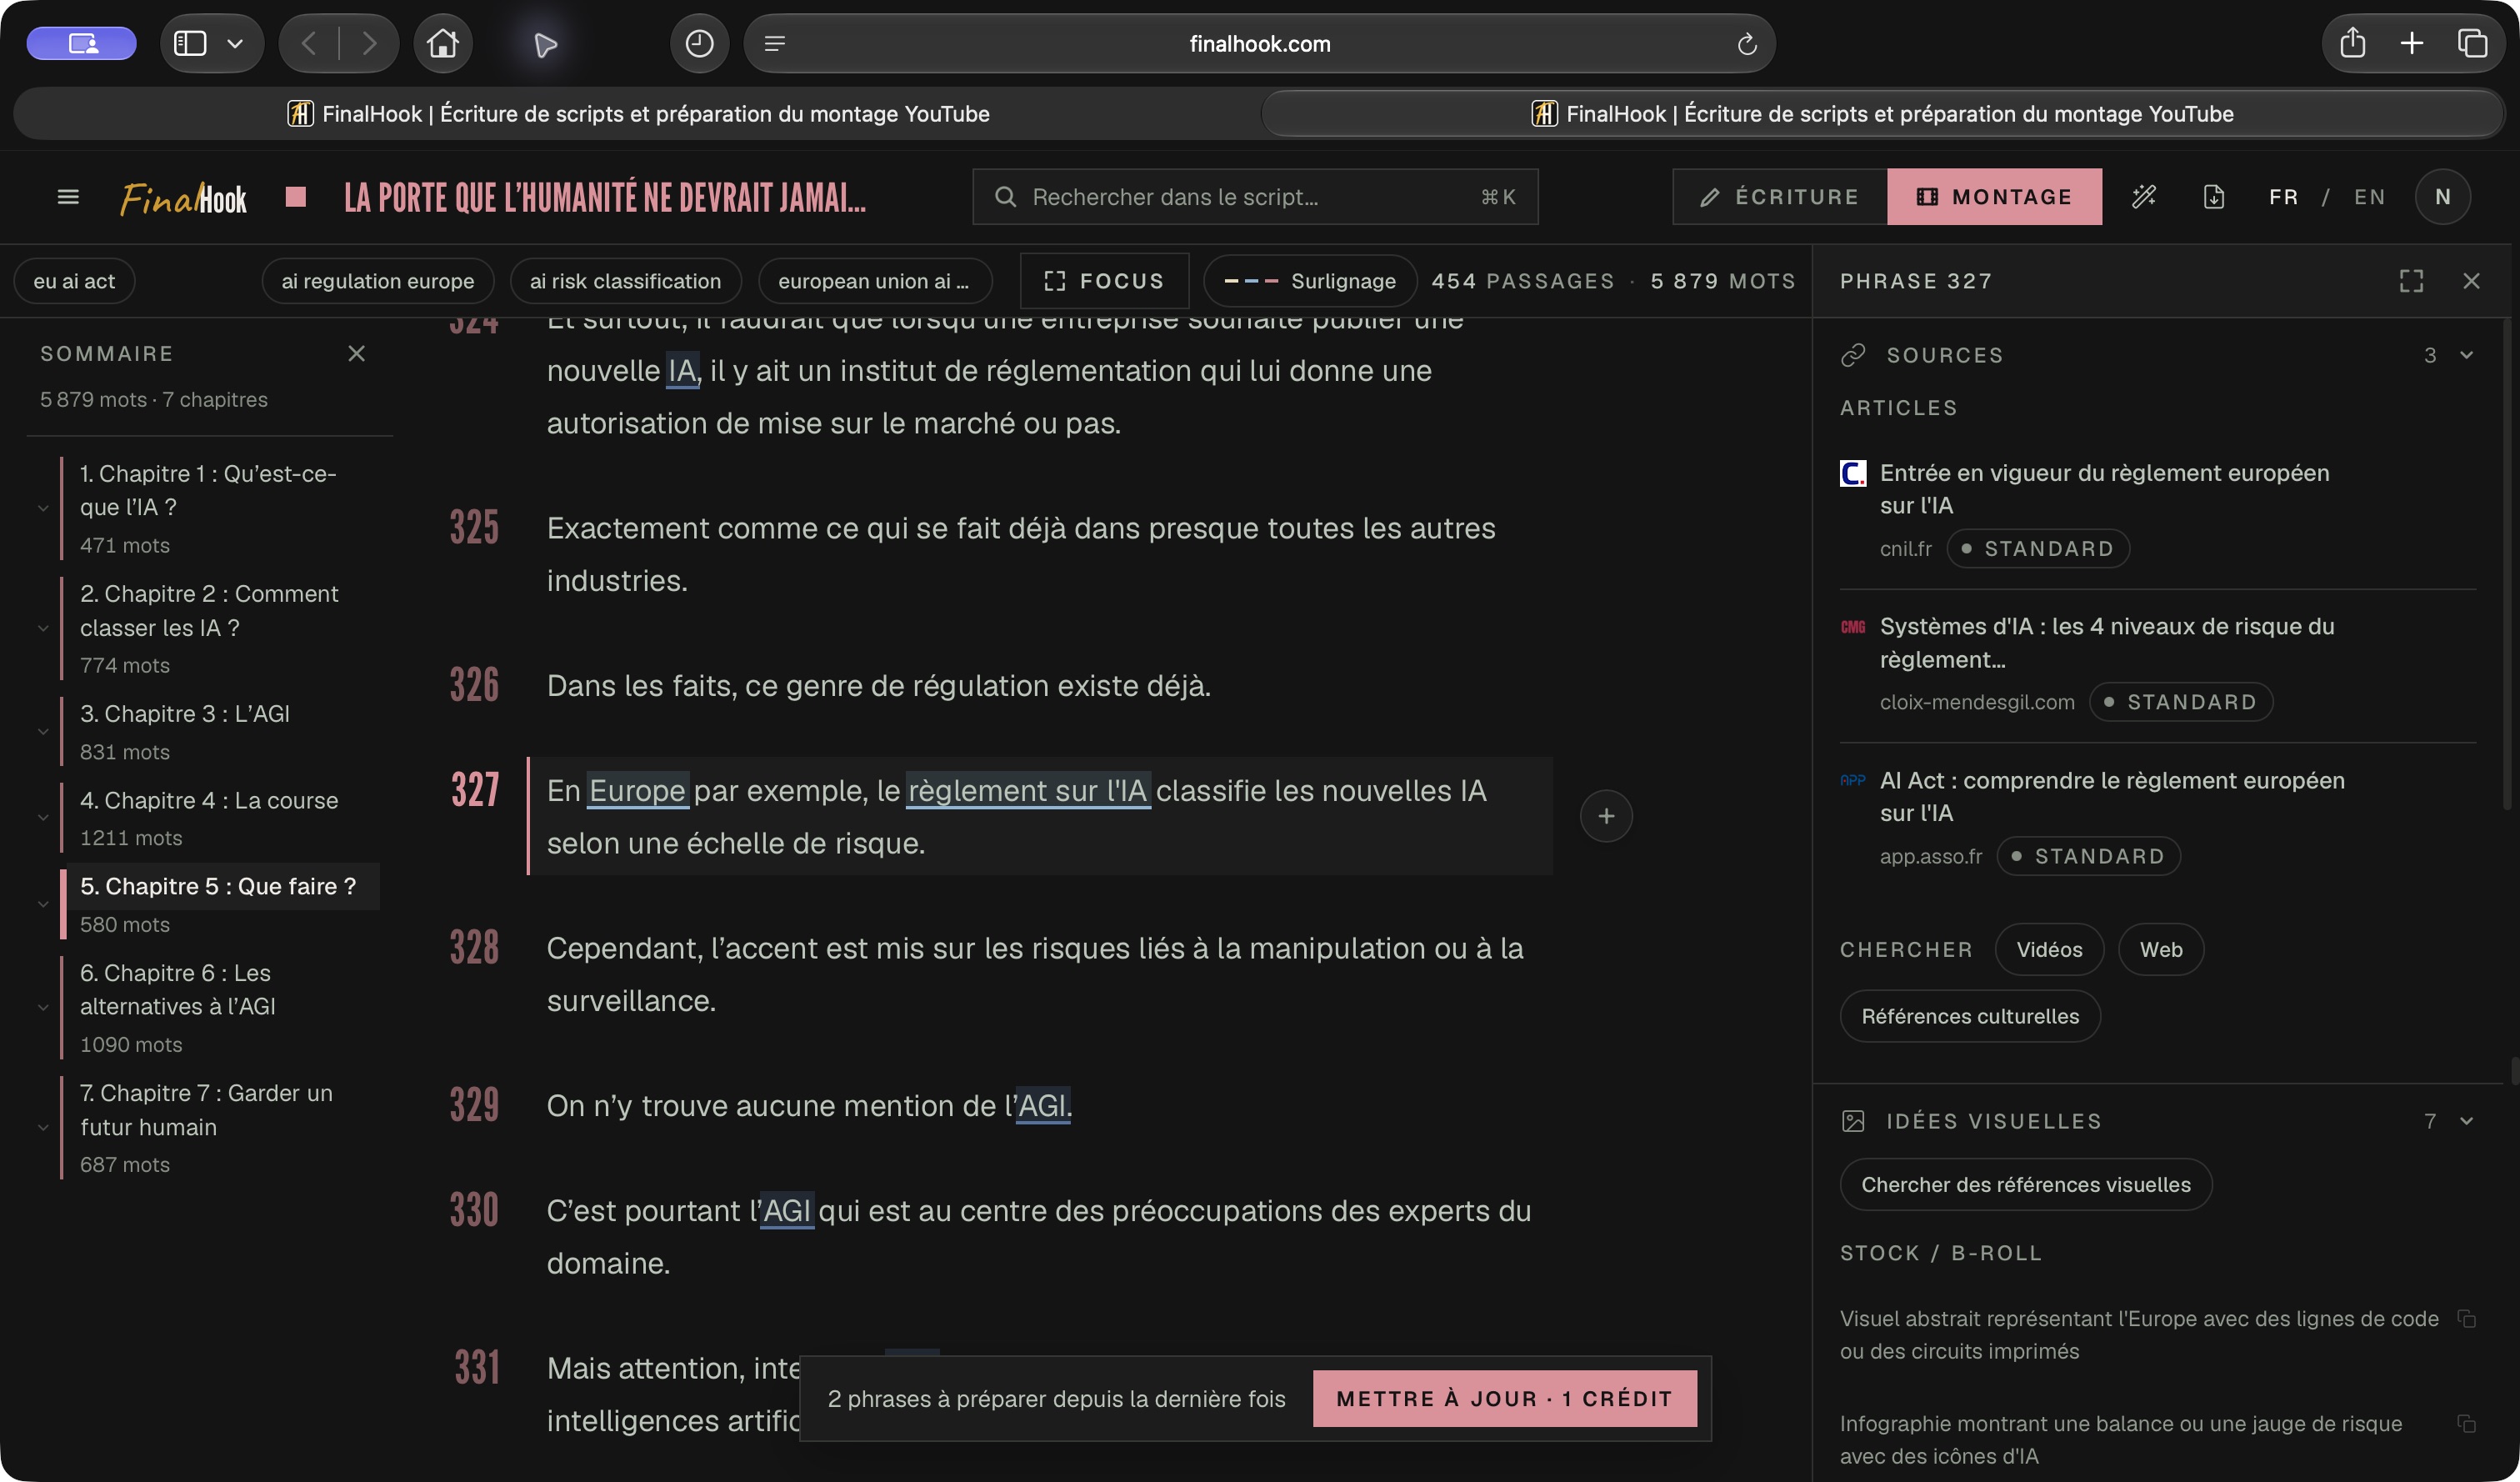Image resolution: width=2520 pixels, height=1482 pixels.
Task: Click the export document download icon
Action: click(x=2214, y=197)
